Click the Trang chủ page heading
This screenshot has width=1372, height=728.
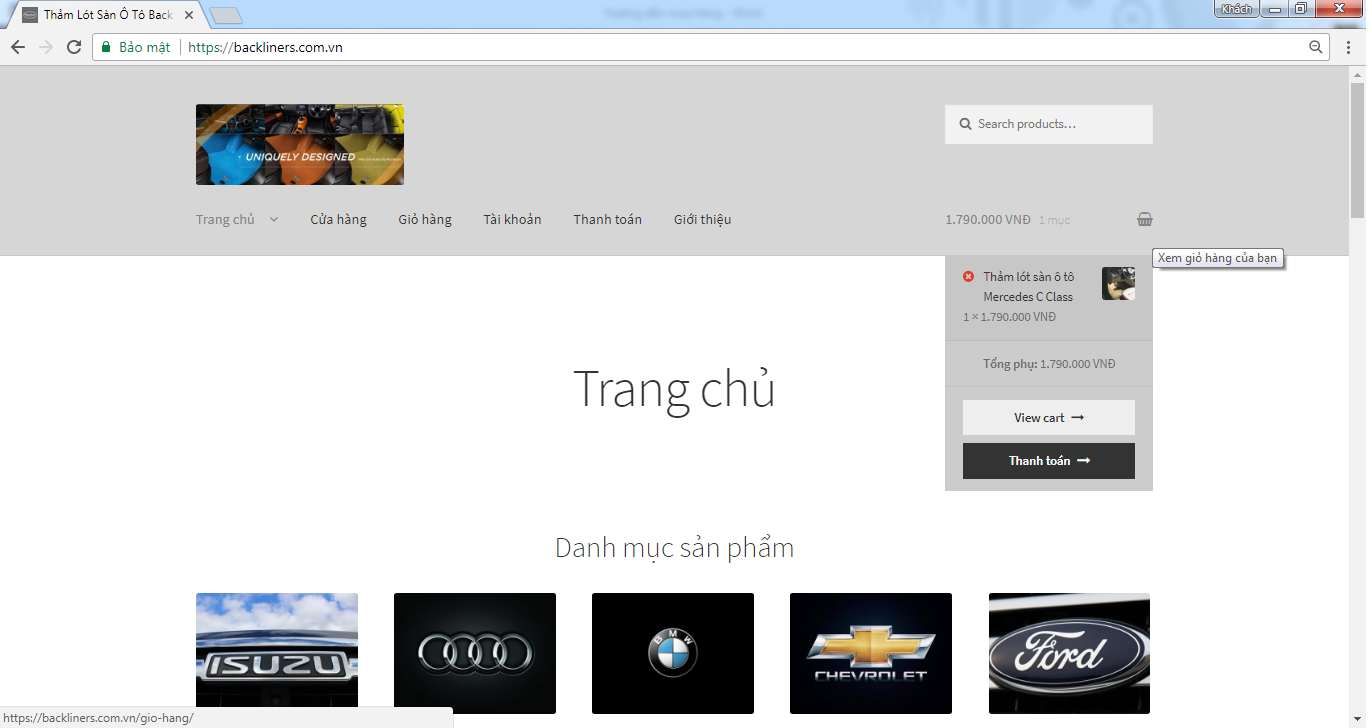click(x=674, y=388)
